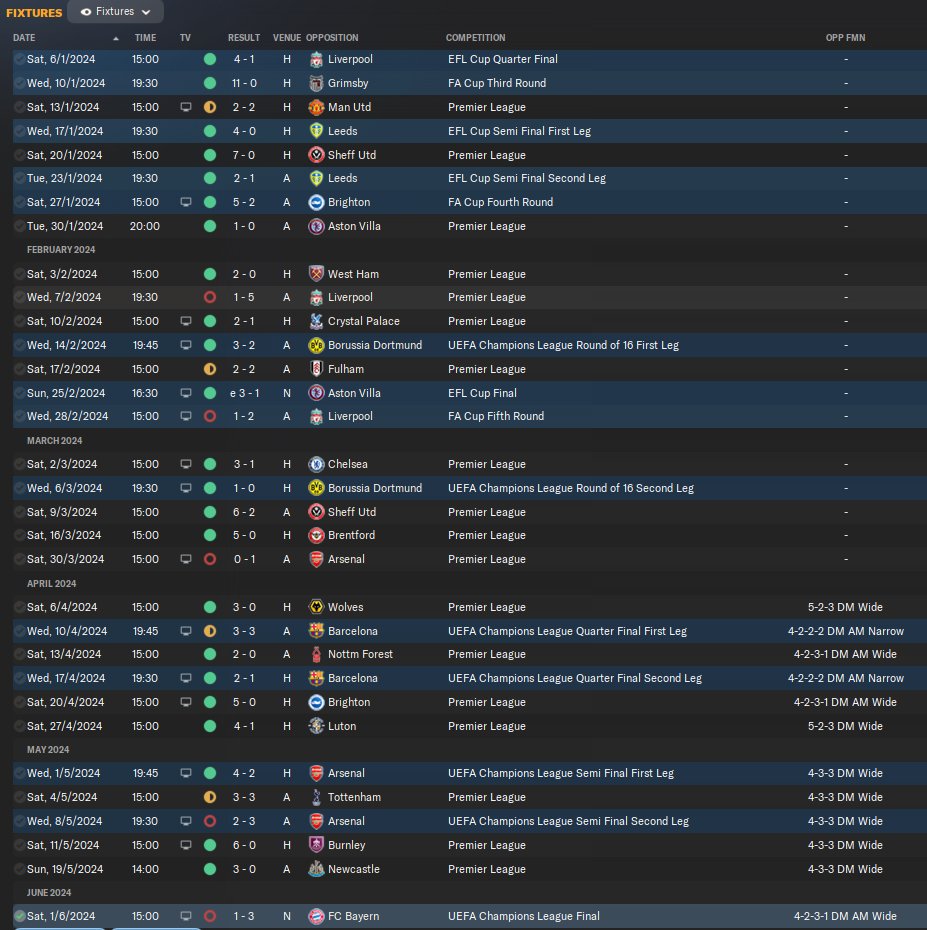The width and height of the screenshot is (927, 930).
Task: Click the FC Bayern club badge
Action: (x=316, y=916)
